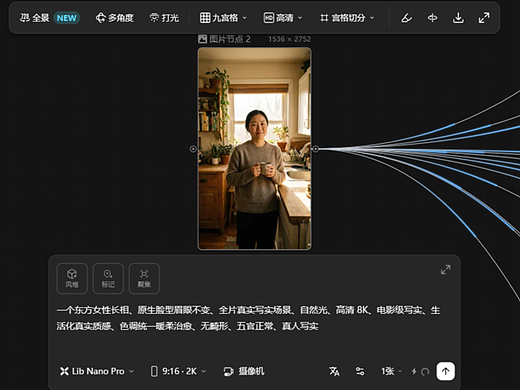The image size is (520, 390).
Task: Click the 标记 marker button
Action: pyautogui.click(x=108, y=278)
